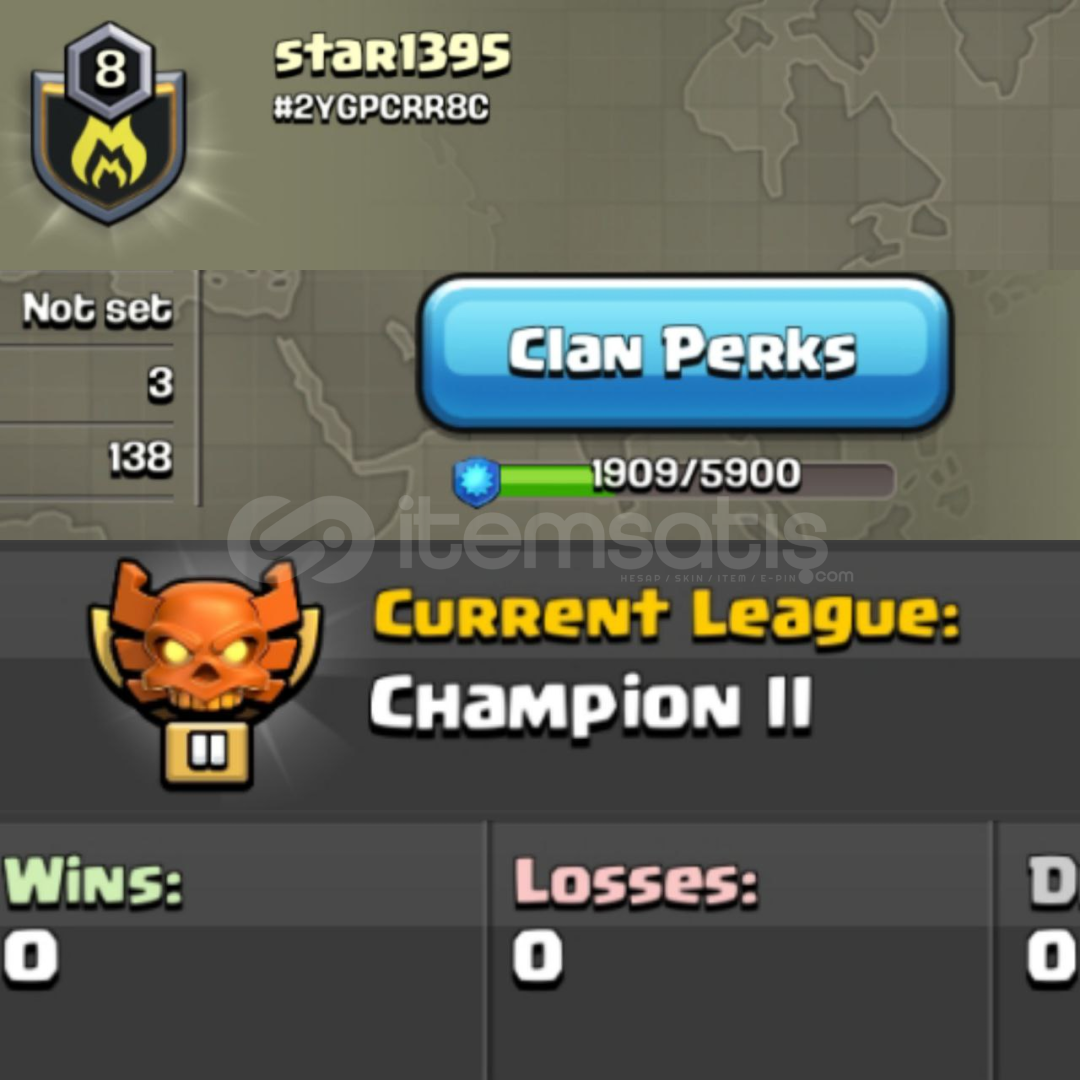Open the Clan Perks button
The width and height of the screenshot is (1080, 1080).
(x=685, y=352)
